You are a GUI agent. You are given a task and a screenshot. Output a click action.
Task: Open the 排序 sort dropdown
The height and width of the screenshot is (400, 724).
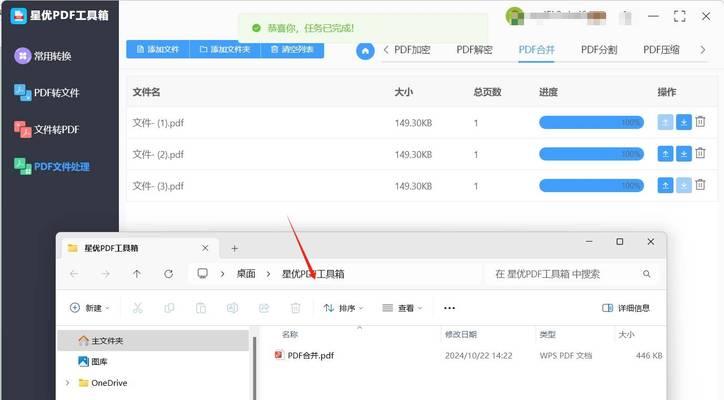(x=343, y=308)
